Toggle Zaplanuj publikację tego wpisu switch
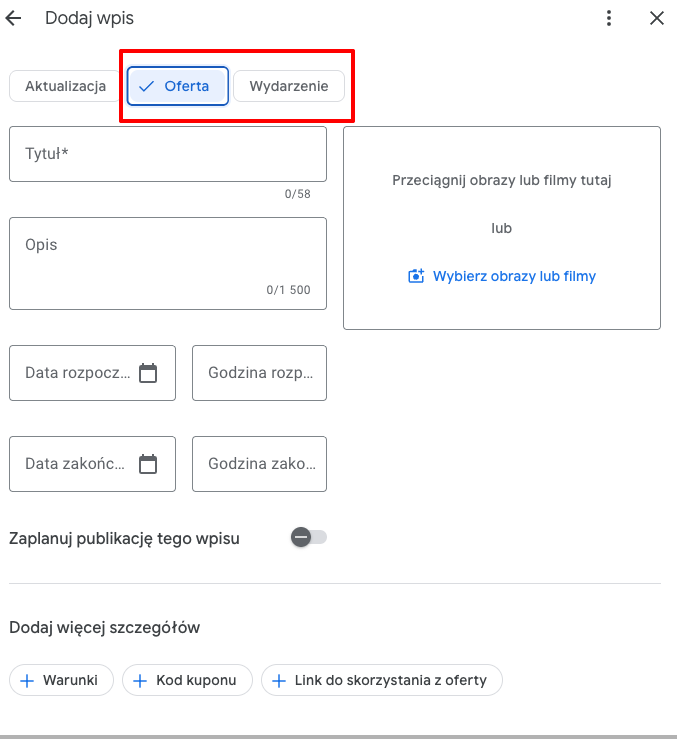 309,537
